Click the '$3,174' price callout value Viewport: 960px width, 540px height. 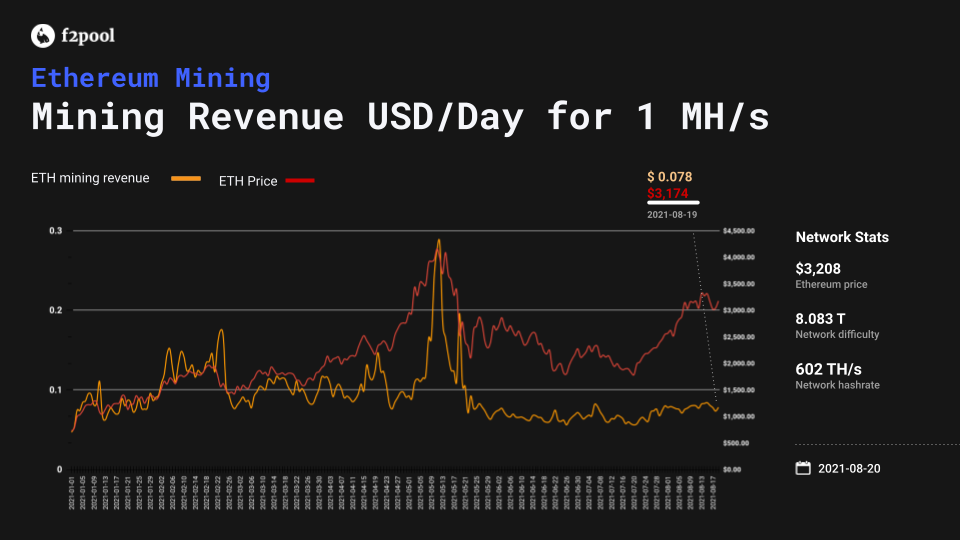click(x=668, y=193)
